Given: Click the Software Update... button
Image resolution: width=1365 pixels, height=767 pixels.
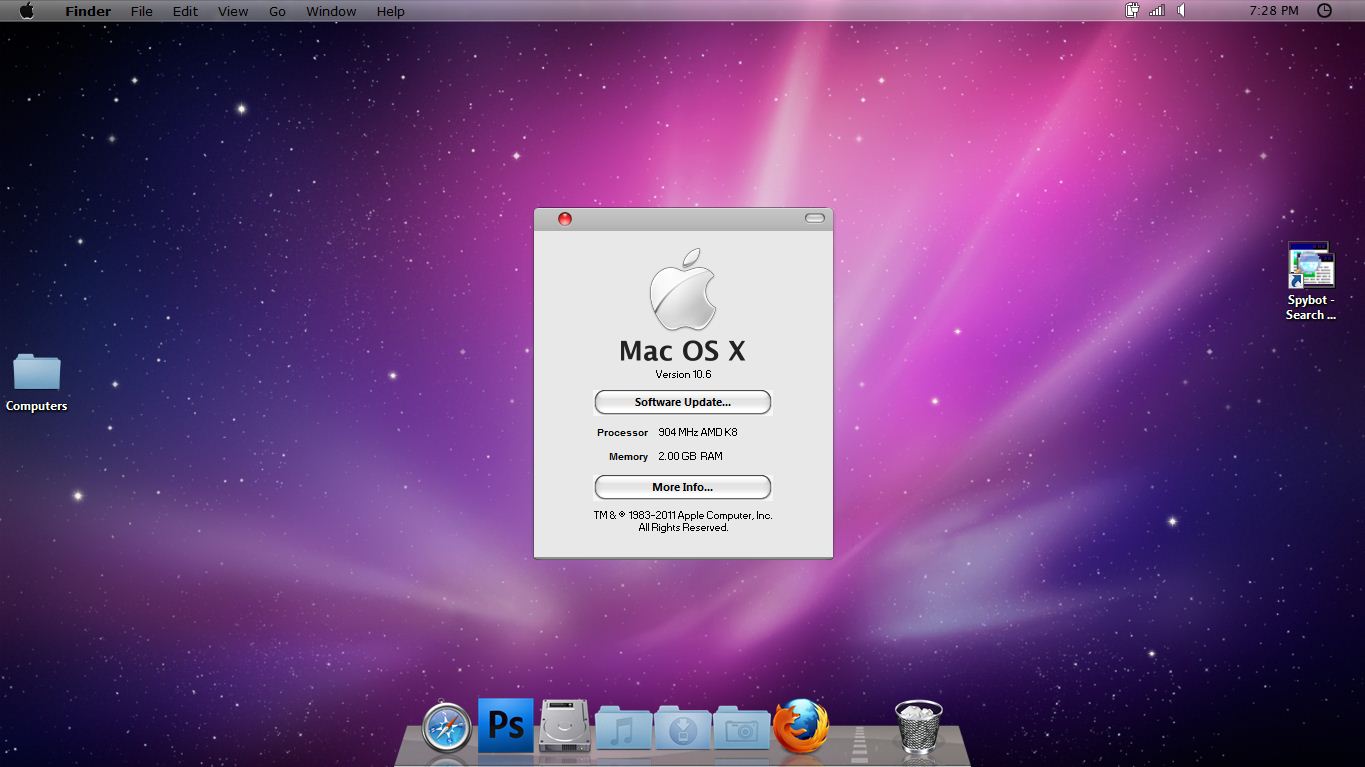Looking at the screenshot, I should [683, 402].
